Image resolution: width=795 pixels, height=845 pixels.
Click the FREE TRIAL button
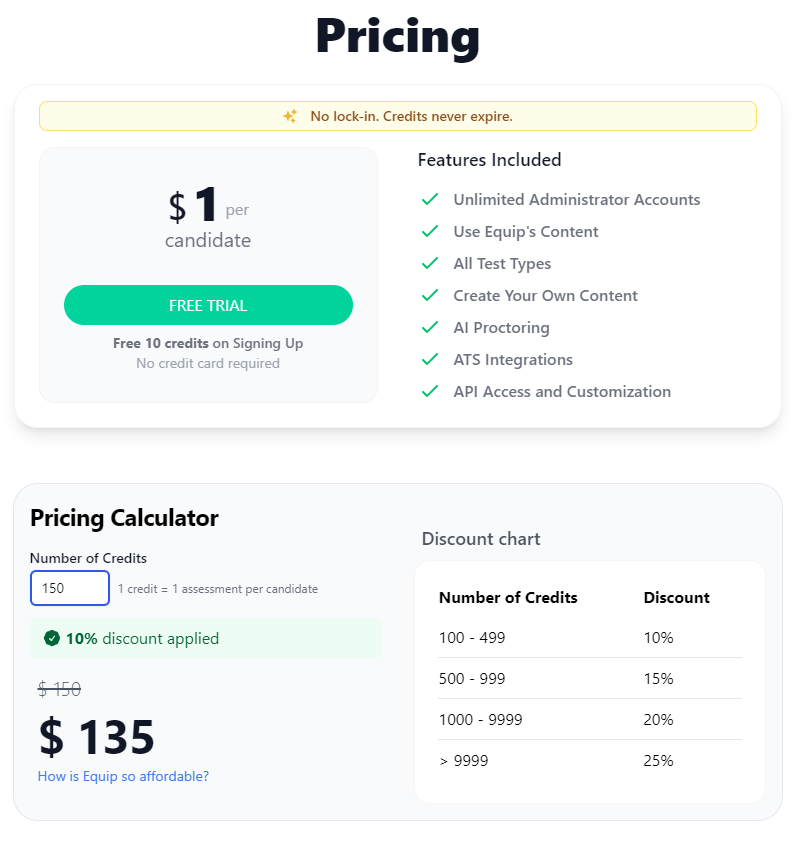(208, 305)
